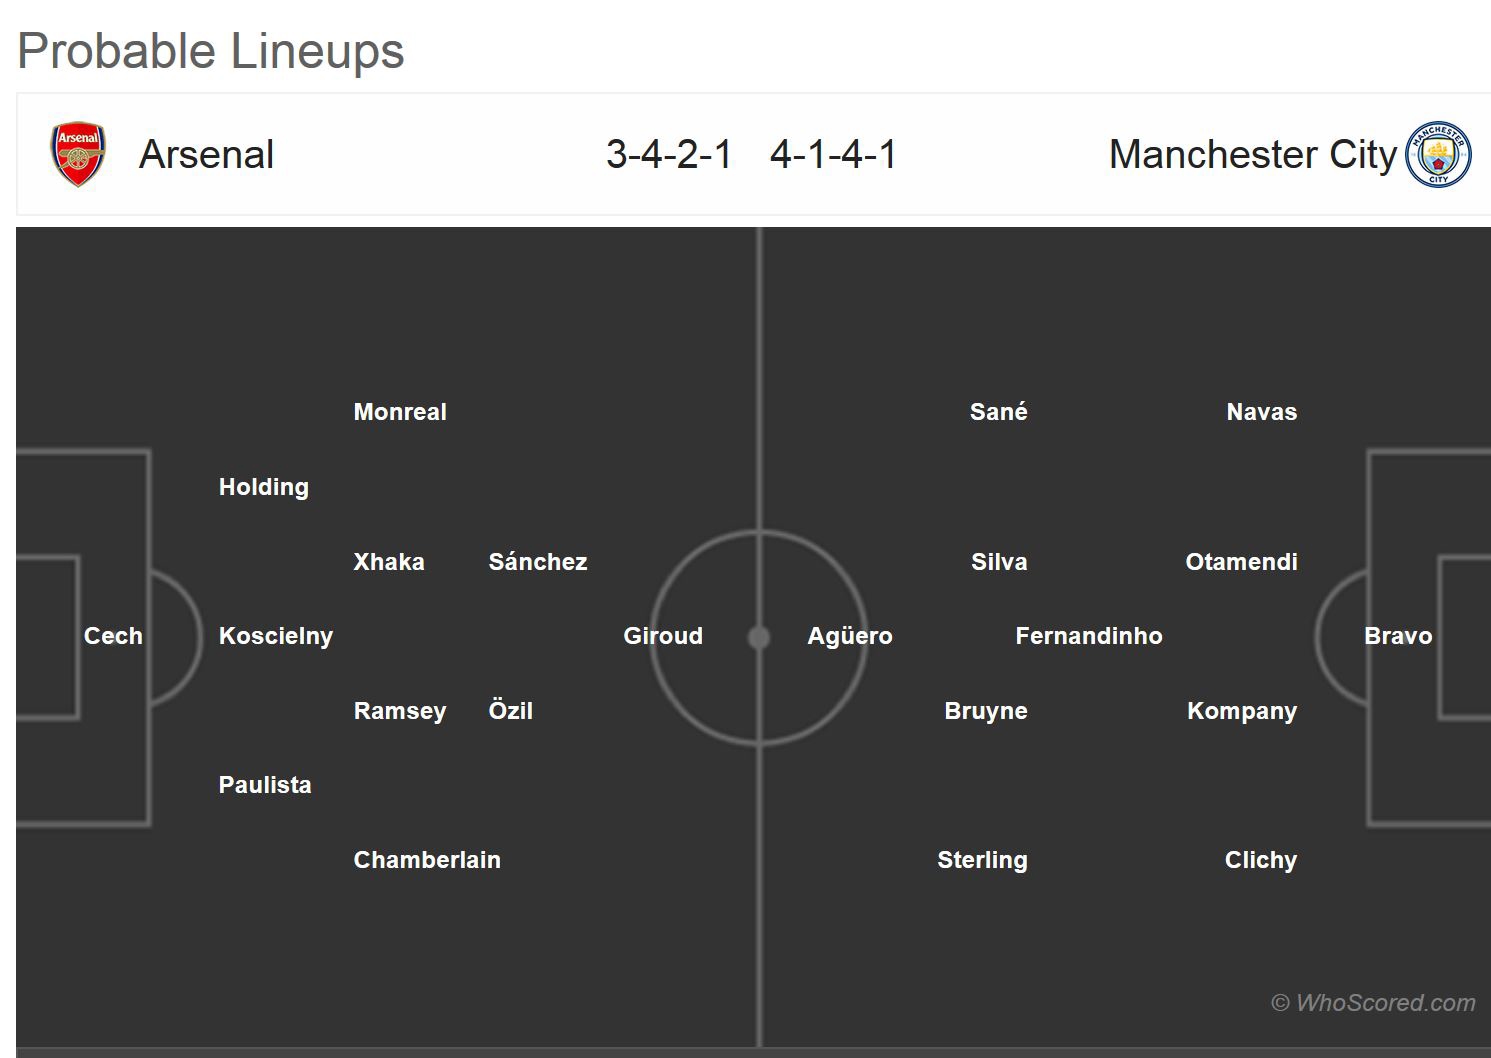
Task: Select Monreal in Arsenal's lineup
Action: 400,412
